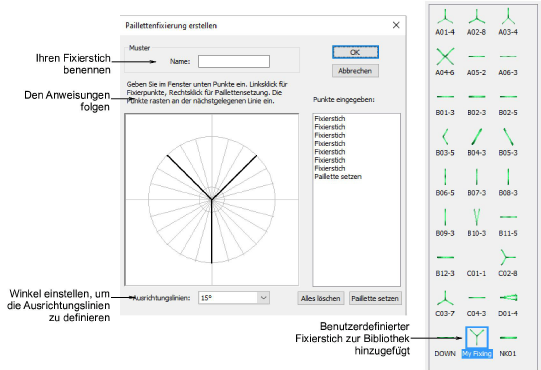Close the Paillettenfixierung erstellen dialog
The image size is (541, 370).
[396, 25]
